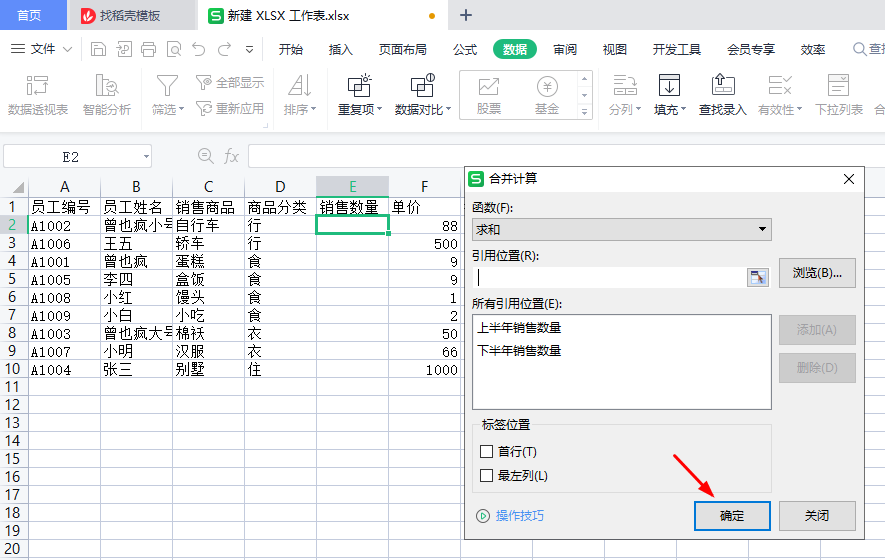
Task: Open duplicates (重复项) tool
Action: pyautogui.click(x=360, y=95)
